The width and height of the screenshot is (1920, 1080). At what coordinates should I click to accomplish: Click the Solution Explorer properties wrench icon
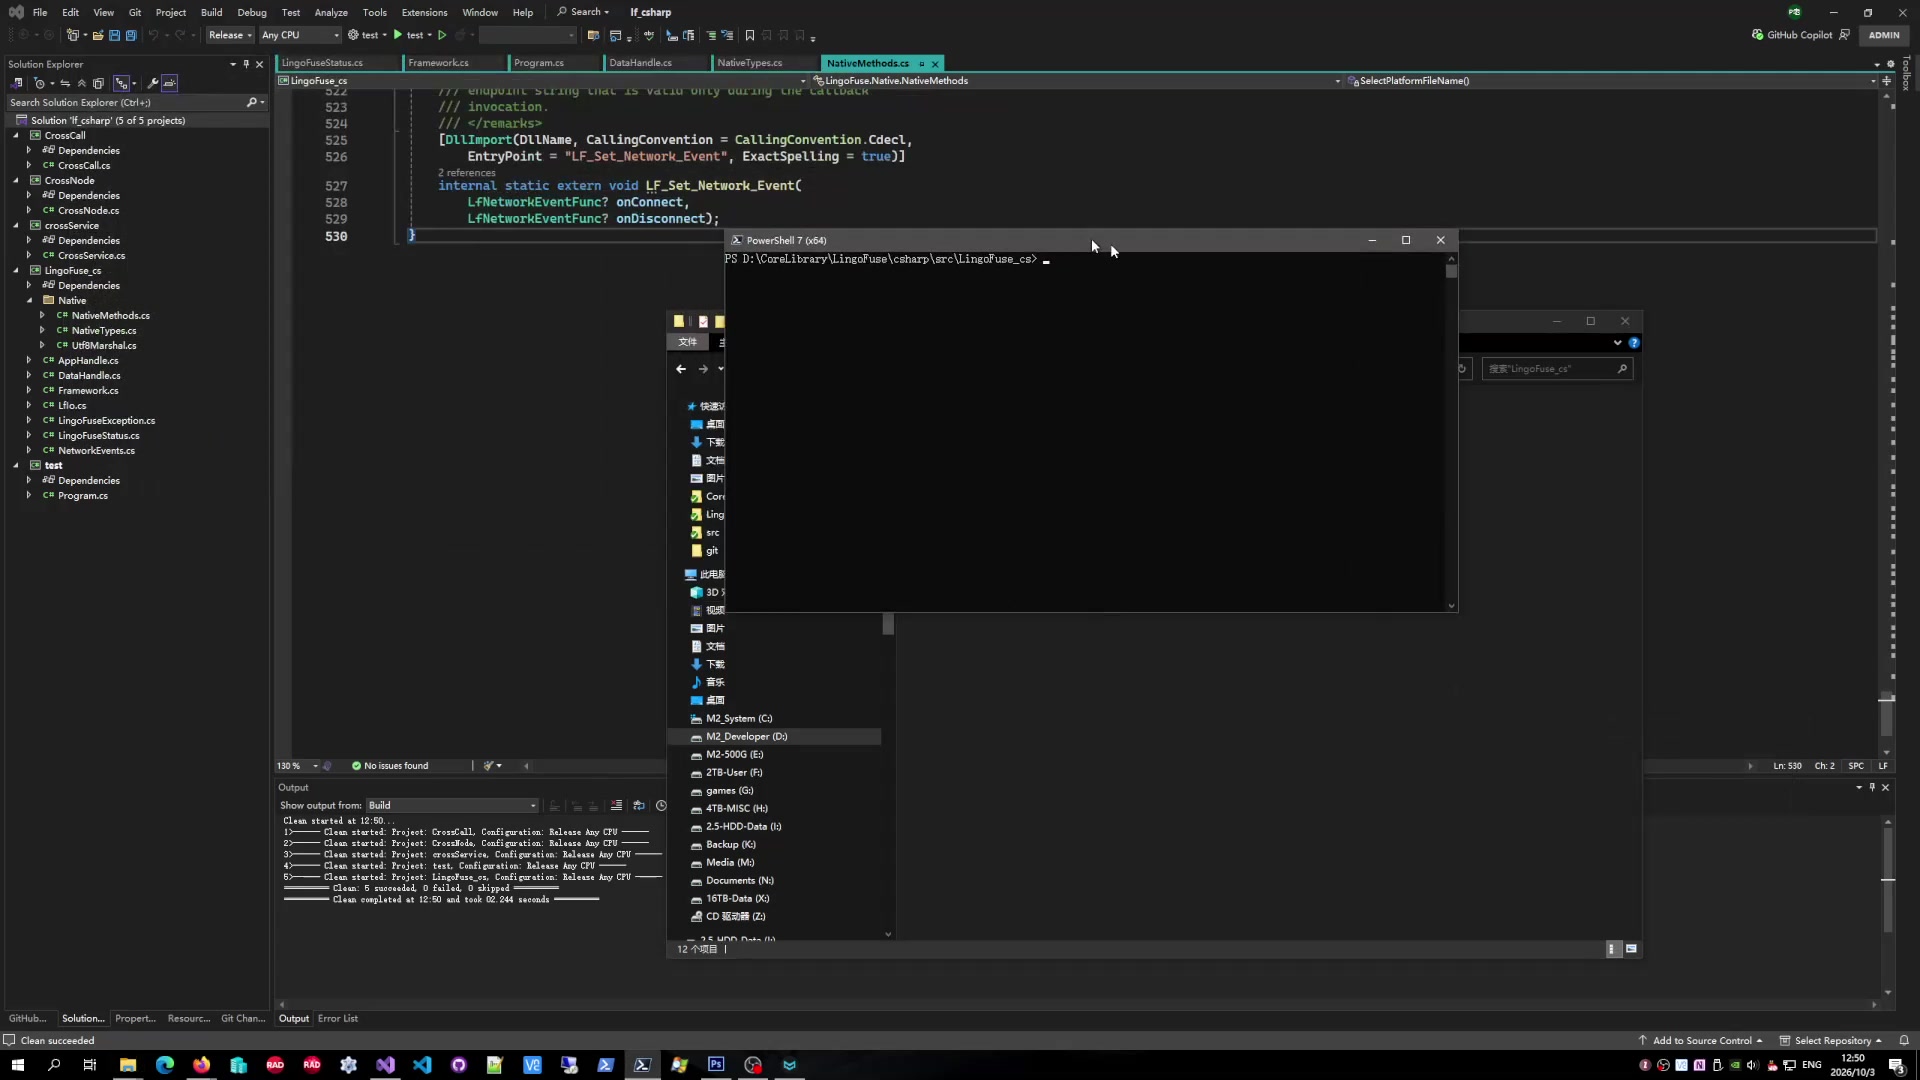153,83
